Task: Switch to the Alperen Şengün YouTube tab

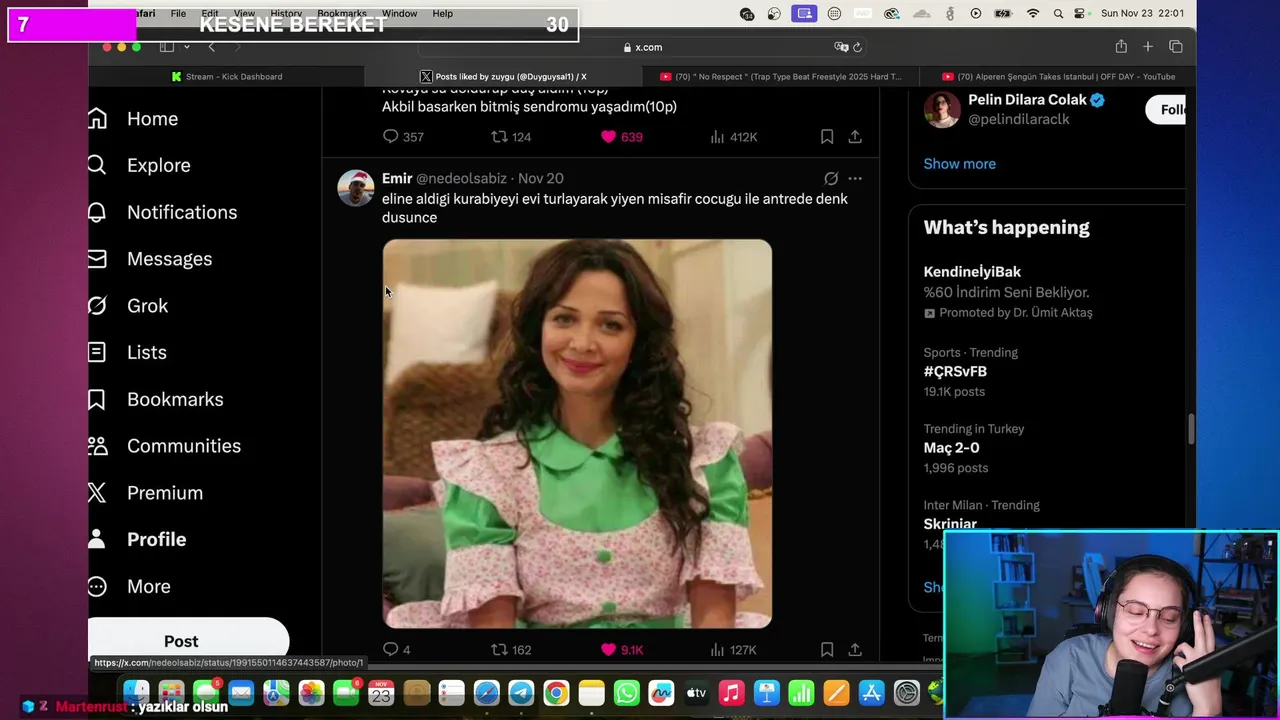Action: tap(1058, 76)
